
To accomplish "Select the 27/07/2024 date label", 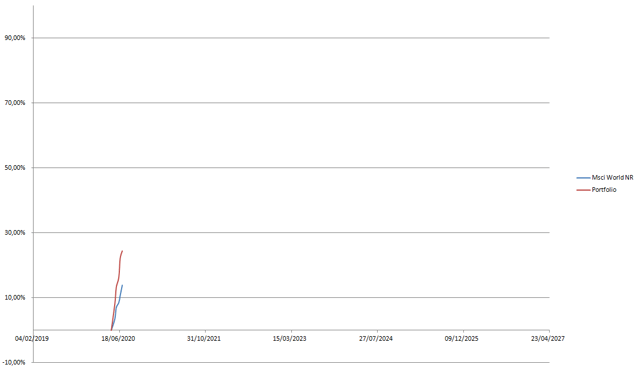I will click(376, 339).
